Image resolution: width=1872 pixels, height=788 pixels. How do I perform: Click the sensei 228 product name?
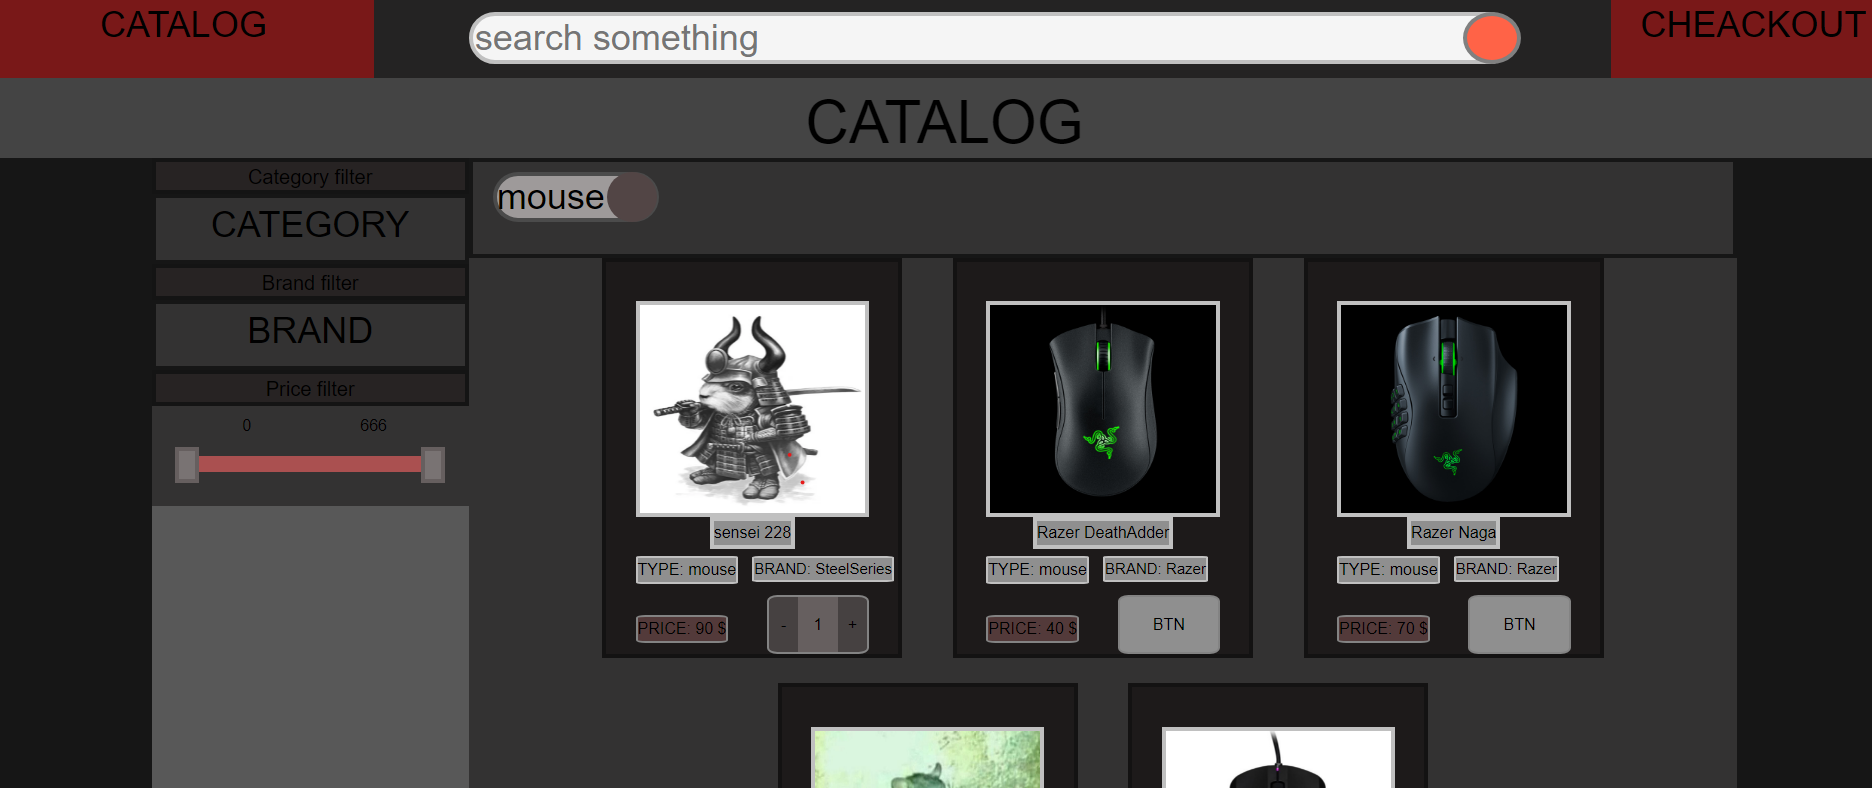point(752,533)
